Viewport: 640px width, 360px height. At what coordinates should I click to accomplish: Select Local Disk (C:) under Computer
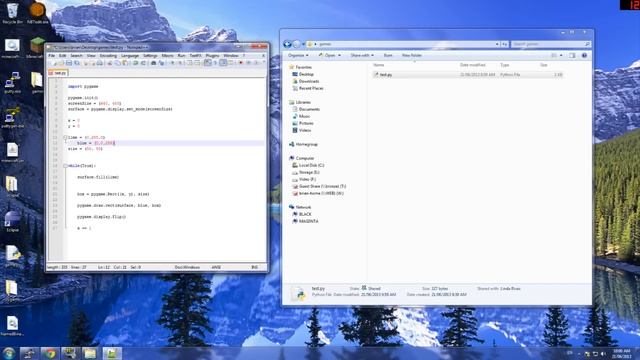pos(311,165)
